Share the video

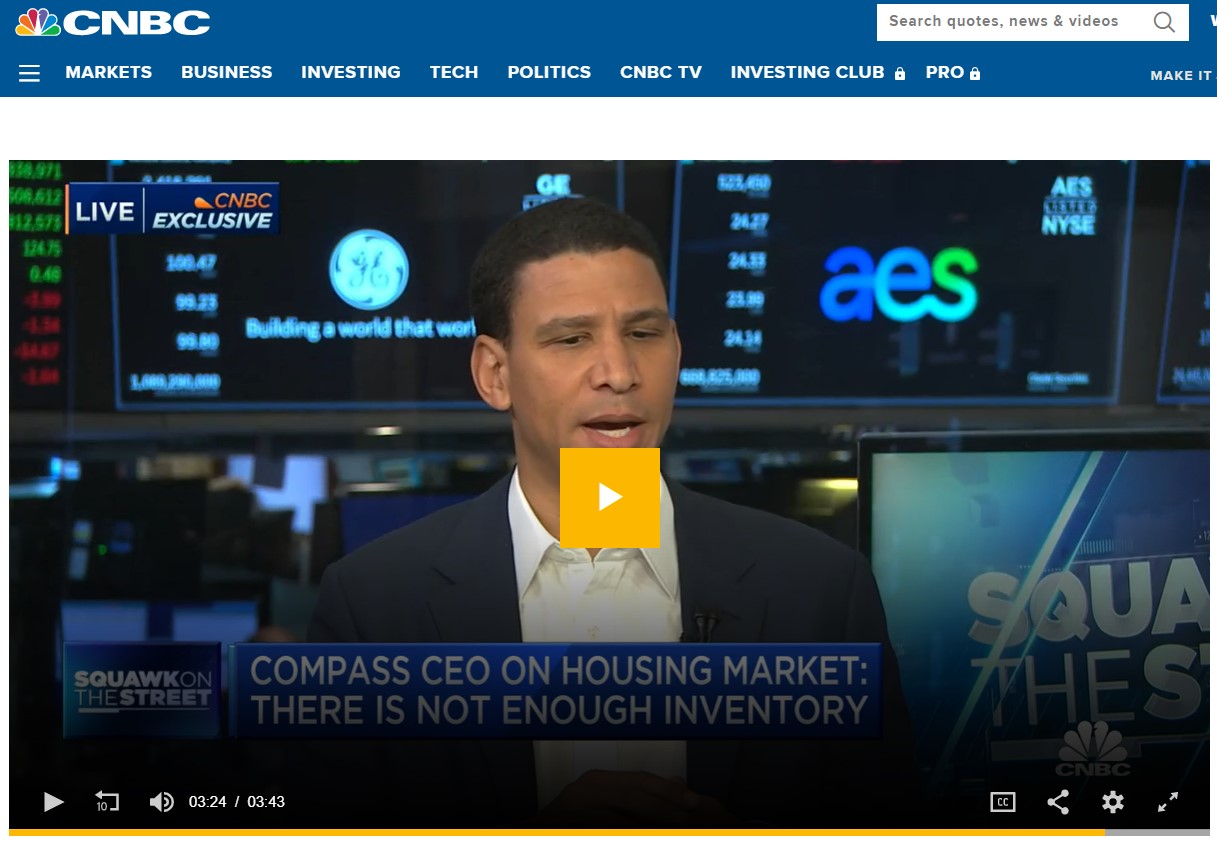1058,802
